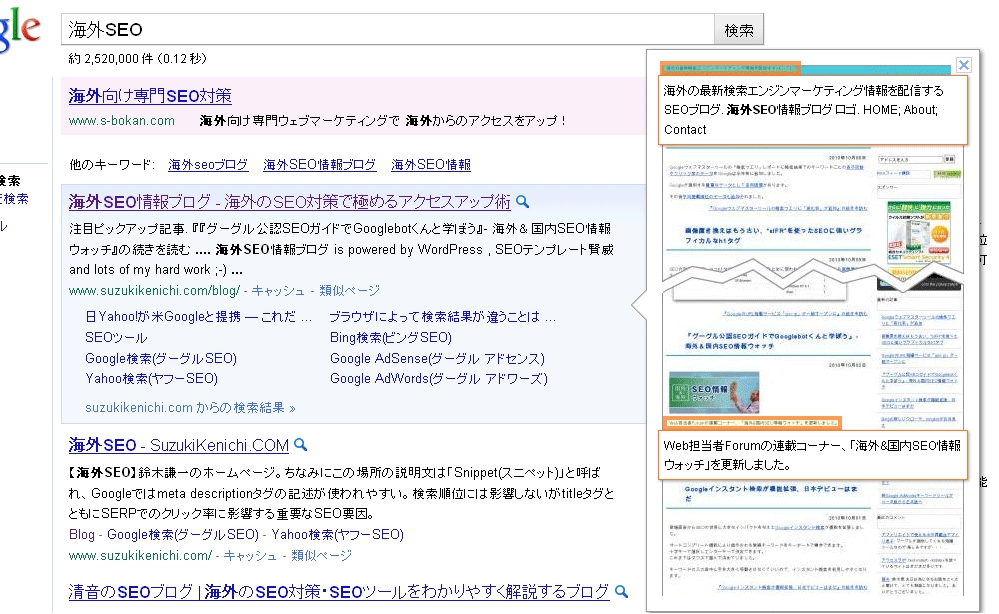
Task: Open the ad link 海外向け専門SEO対策
Action: coord(150,96)
